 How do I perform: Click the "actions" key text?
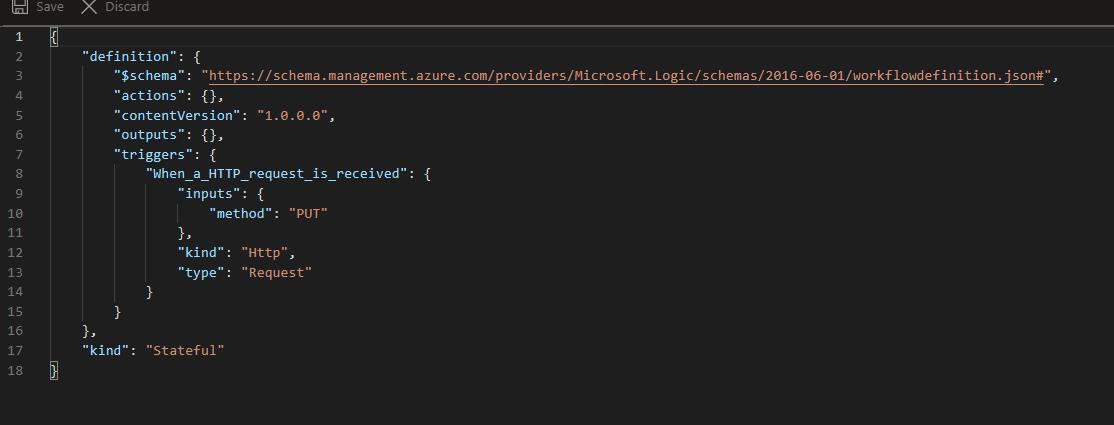coord(149,95)
